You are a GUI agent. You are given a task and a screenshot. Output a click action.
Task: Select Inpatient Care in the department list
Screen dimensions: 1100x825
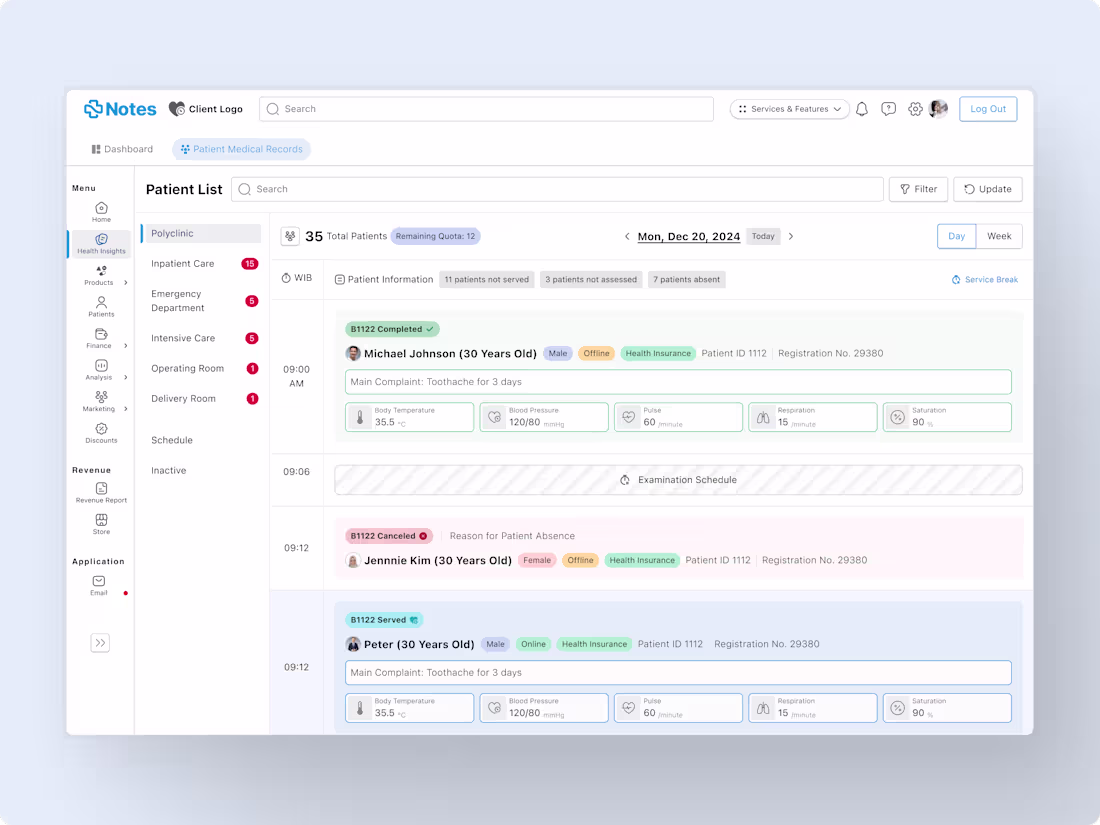pos(182,263)
